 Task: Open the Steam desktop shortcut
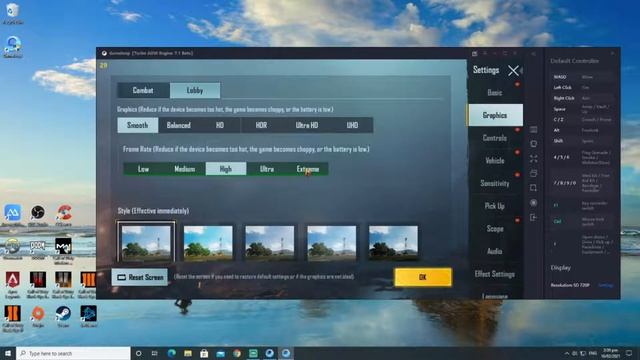63,316
